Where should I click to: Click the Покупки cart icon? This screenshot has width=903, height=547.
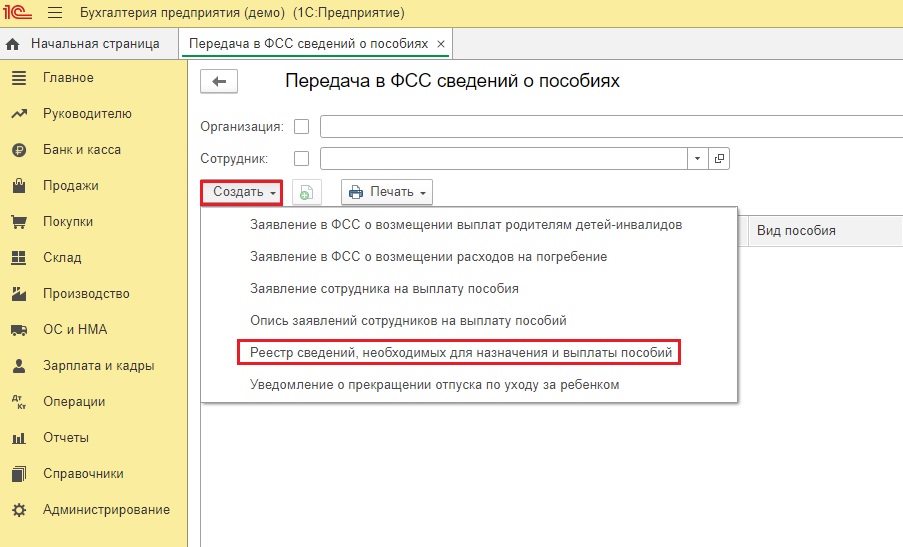pos(19,222)
